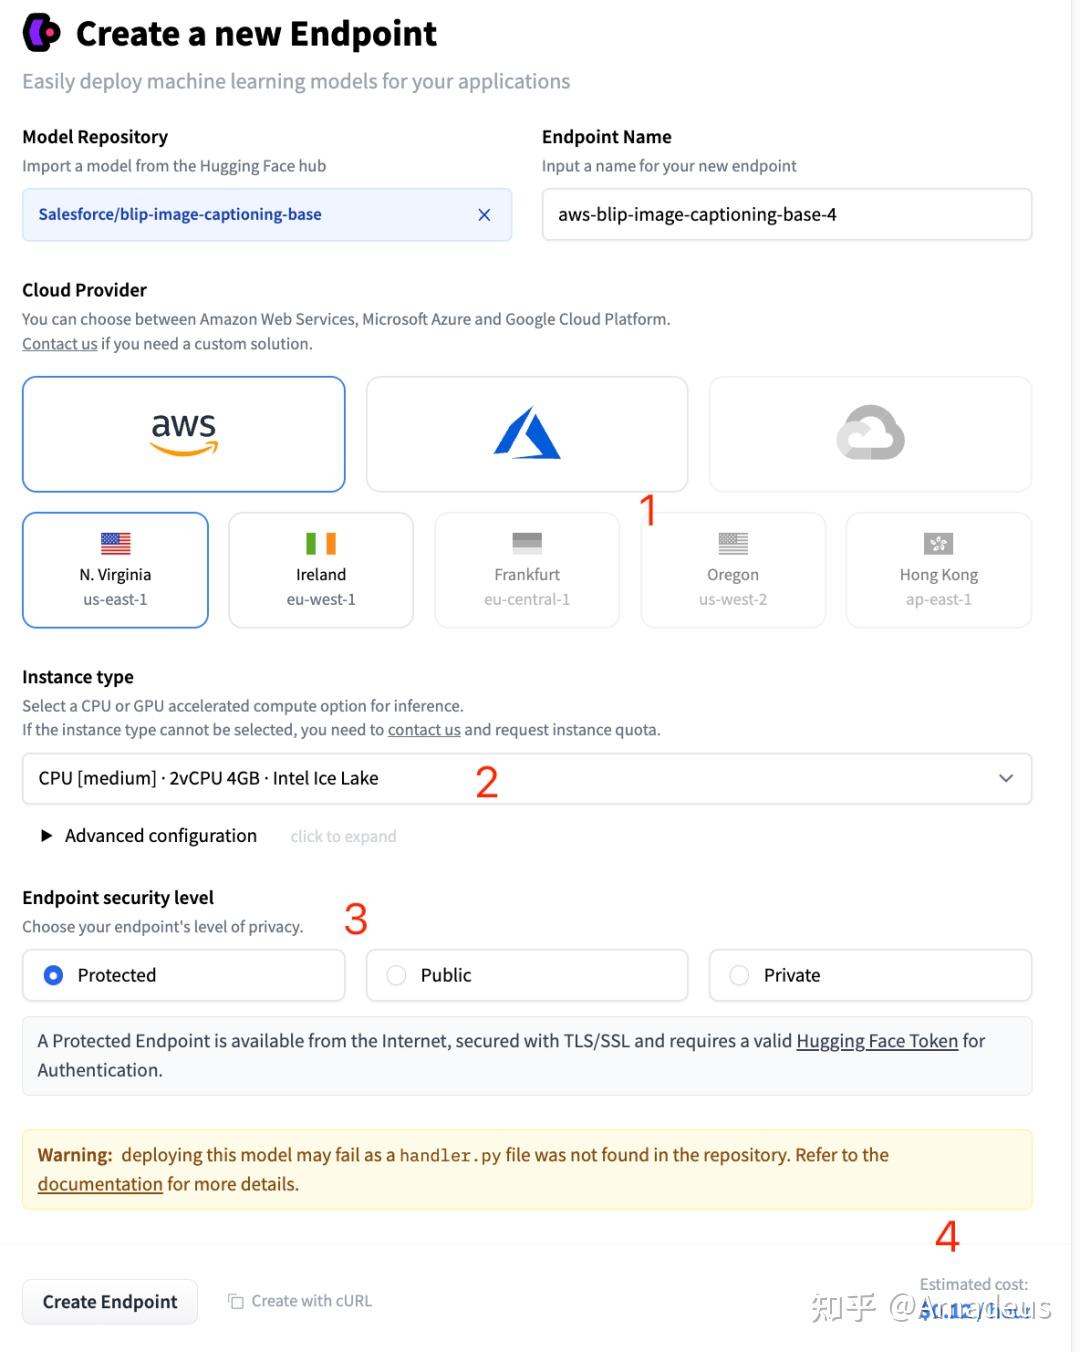Copy setup via Create with cURL
This screenshot has height=1352, width=1080.
point(300,1301)
